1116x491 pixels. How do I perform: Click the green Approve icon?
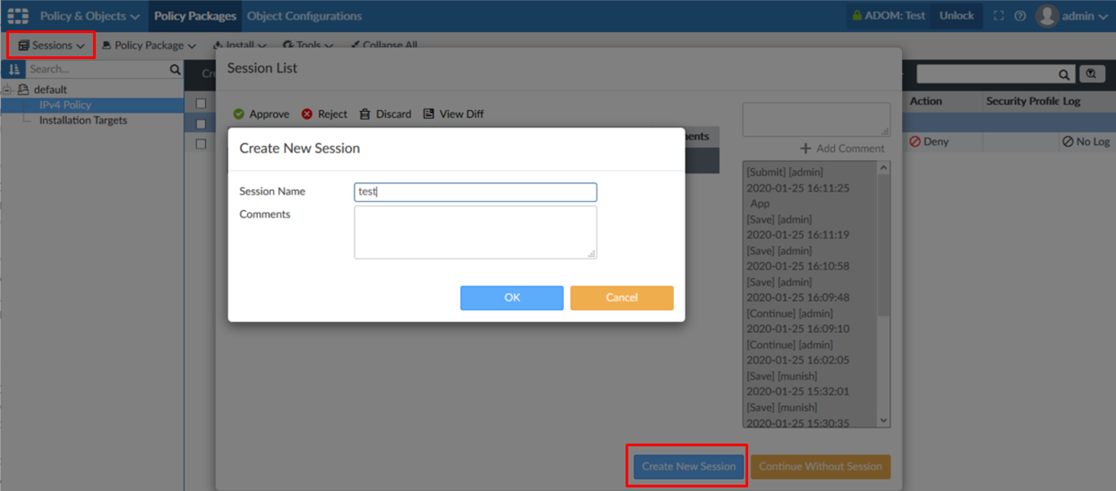pos(239,114)
